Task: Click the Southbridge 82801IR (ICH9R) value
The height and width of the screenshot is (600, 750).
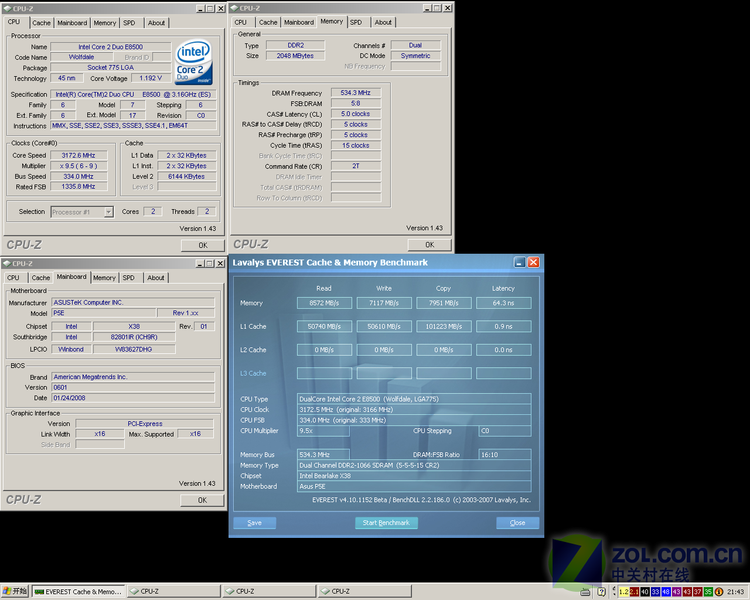Action: [134, 337]
